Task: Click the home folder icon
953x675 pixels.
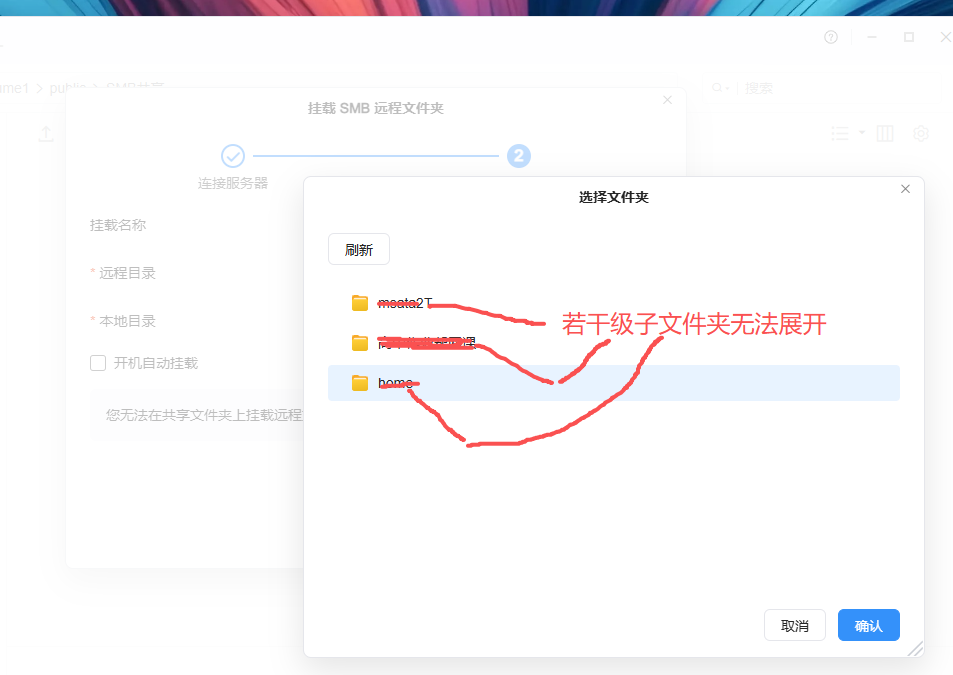Action: (x=360, y=383)
